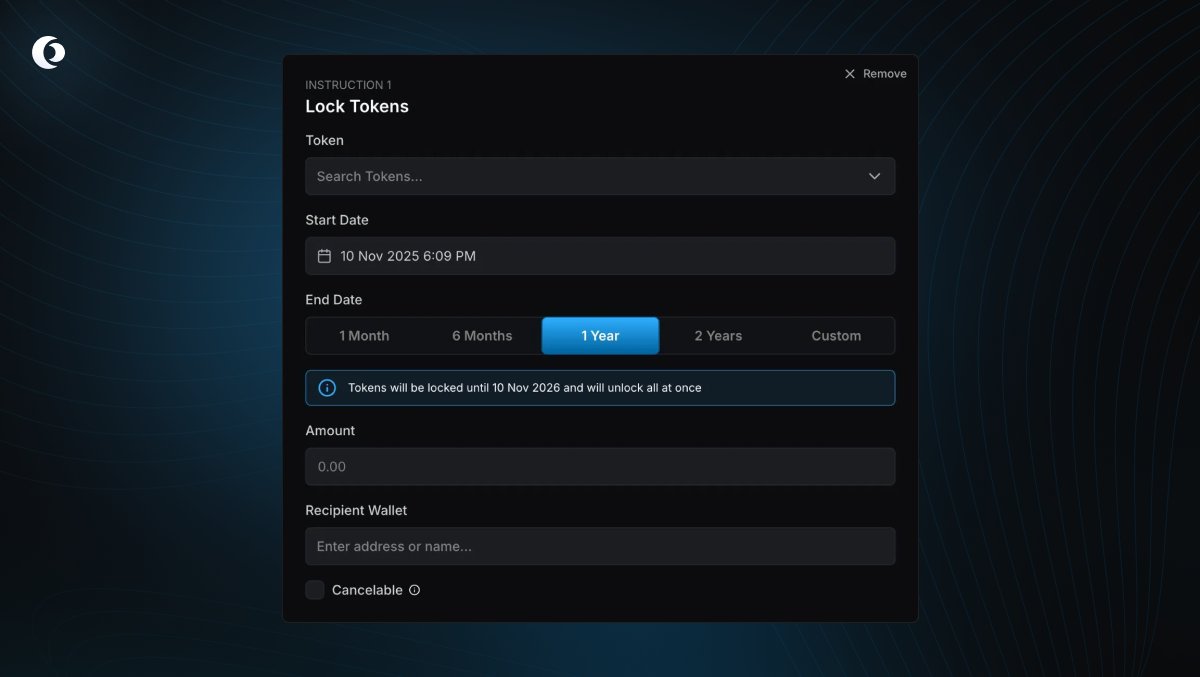The image size is (1200, 677).
Task: Remove this instruction via Remove text
Action: tap(885, 74)
